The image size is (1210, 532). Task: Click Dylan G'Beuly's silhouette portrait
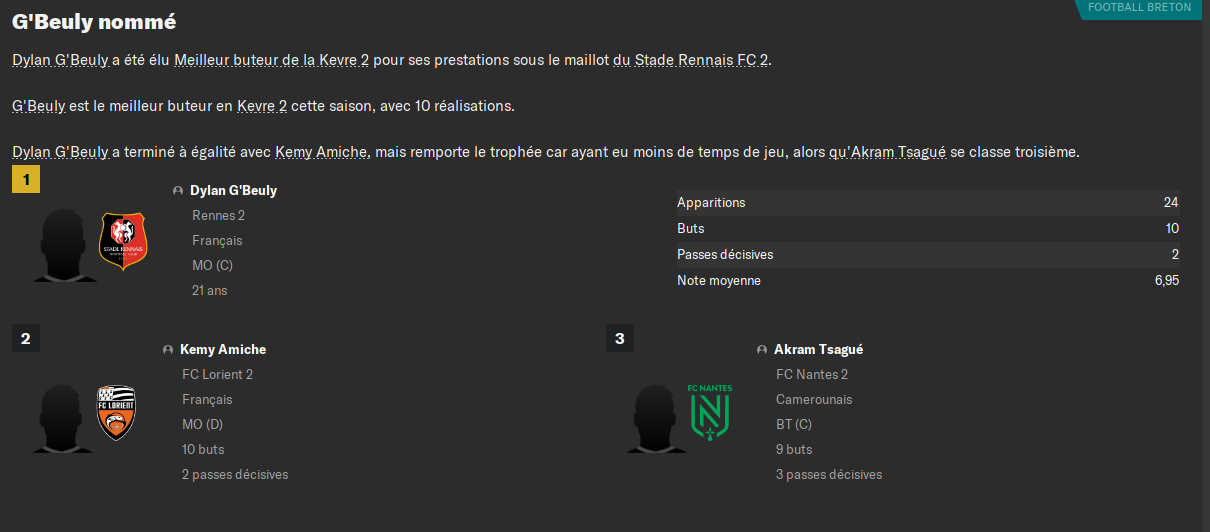coord(63,246)
